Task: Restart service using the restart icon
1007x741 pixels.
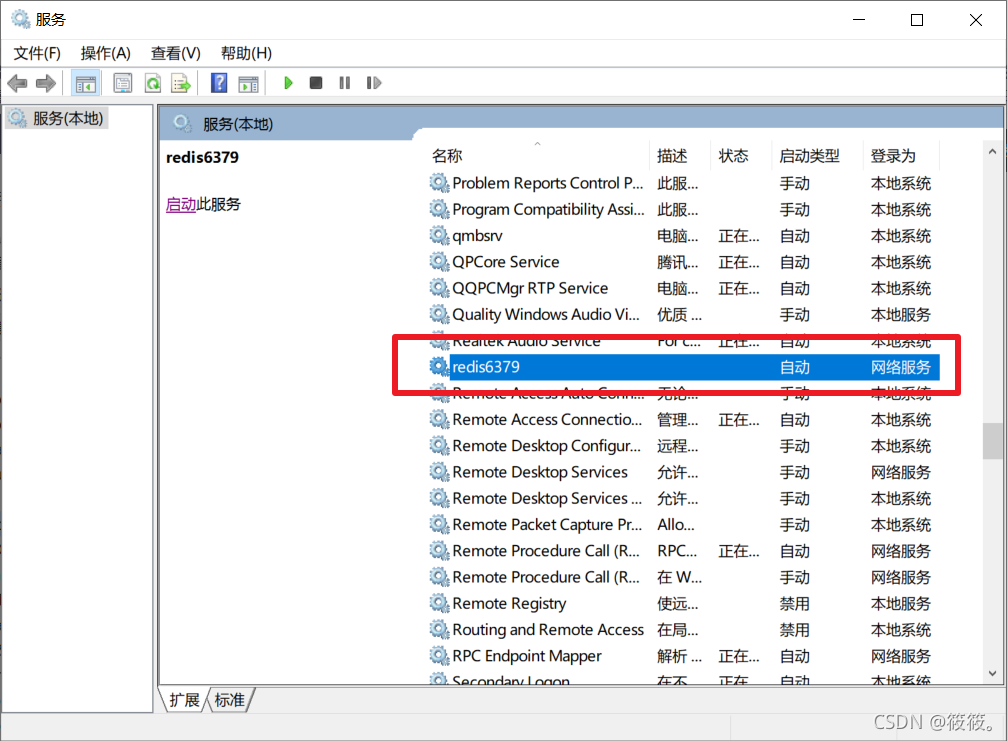Action: tap(374, 83)
